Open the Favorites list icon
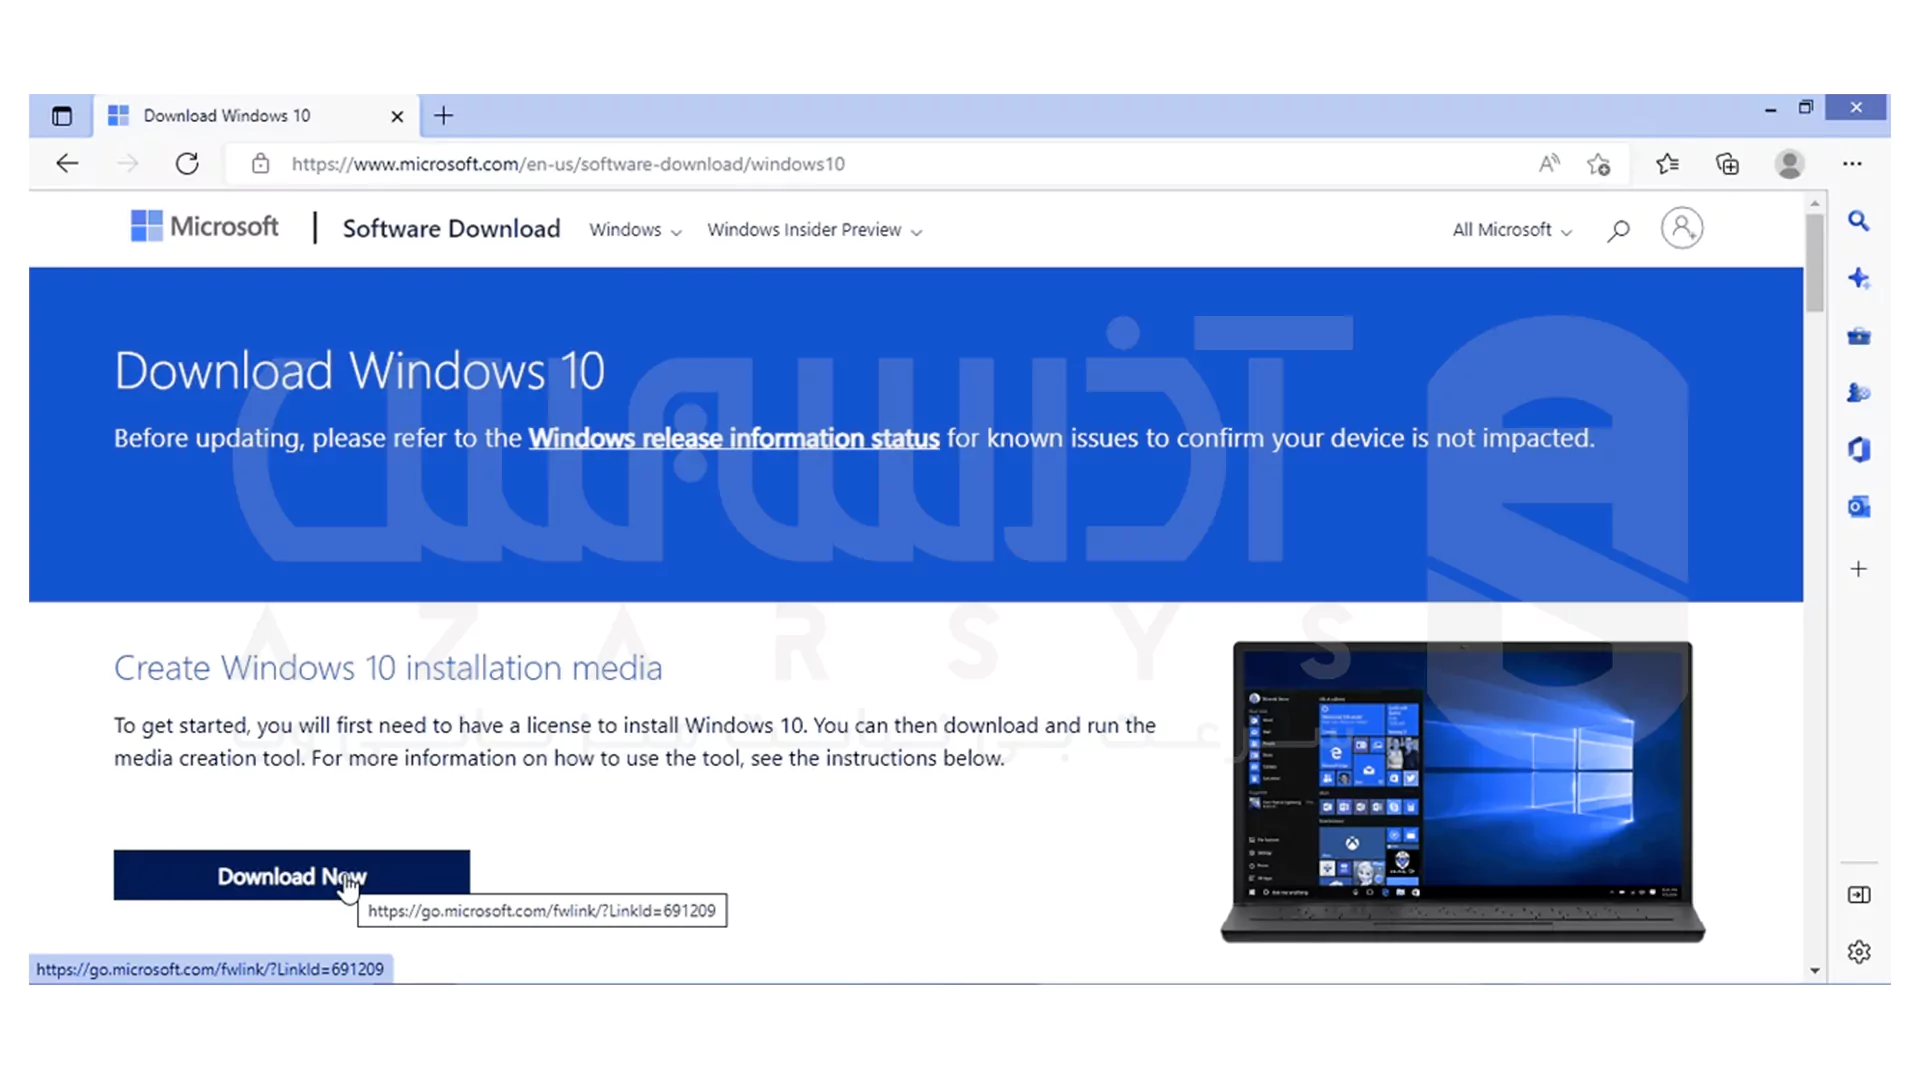1920x1080 pixels. tap(1667, 164)
